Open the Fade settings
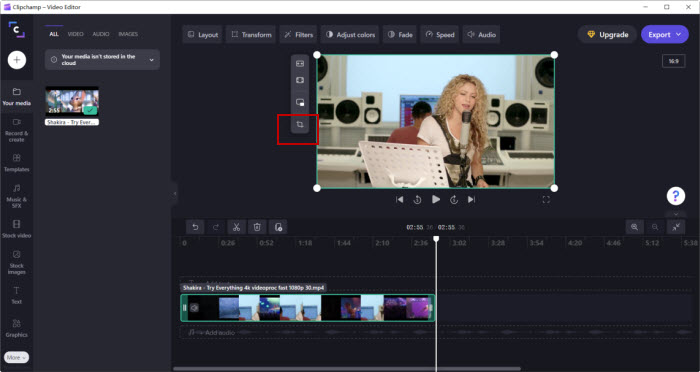Screen dimensions: 700x372 (400, 34)
